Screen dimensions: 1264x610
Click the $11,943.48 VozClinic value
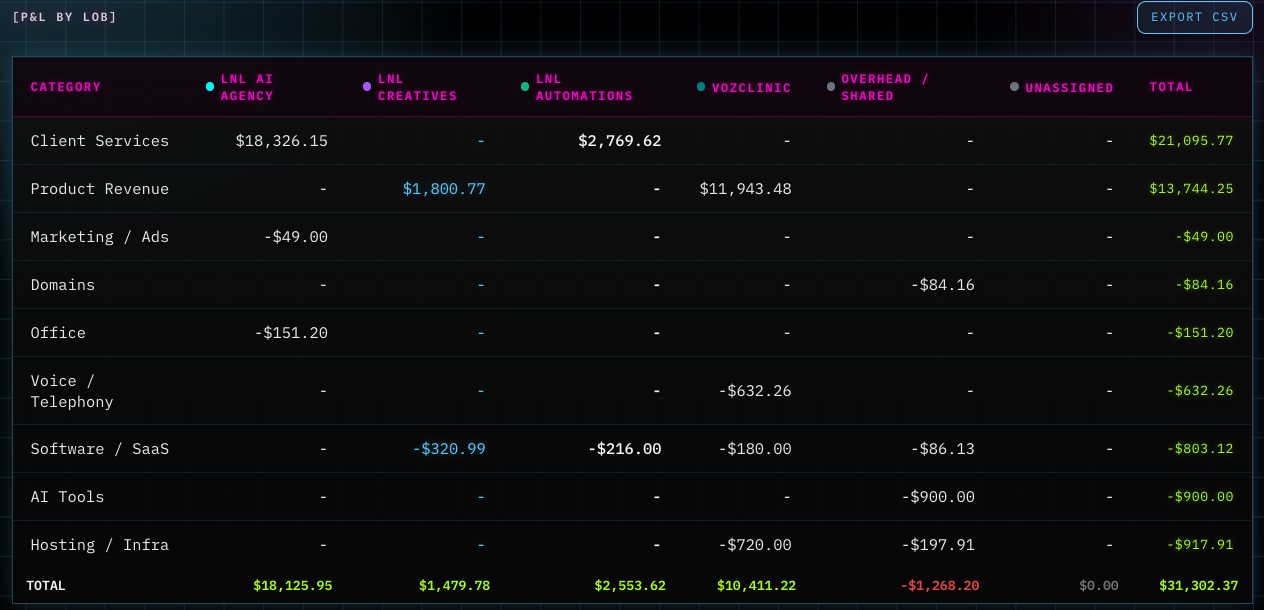746,189
